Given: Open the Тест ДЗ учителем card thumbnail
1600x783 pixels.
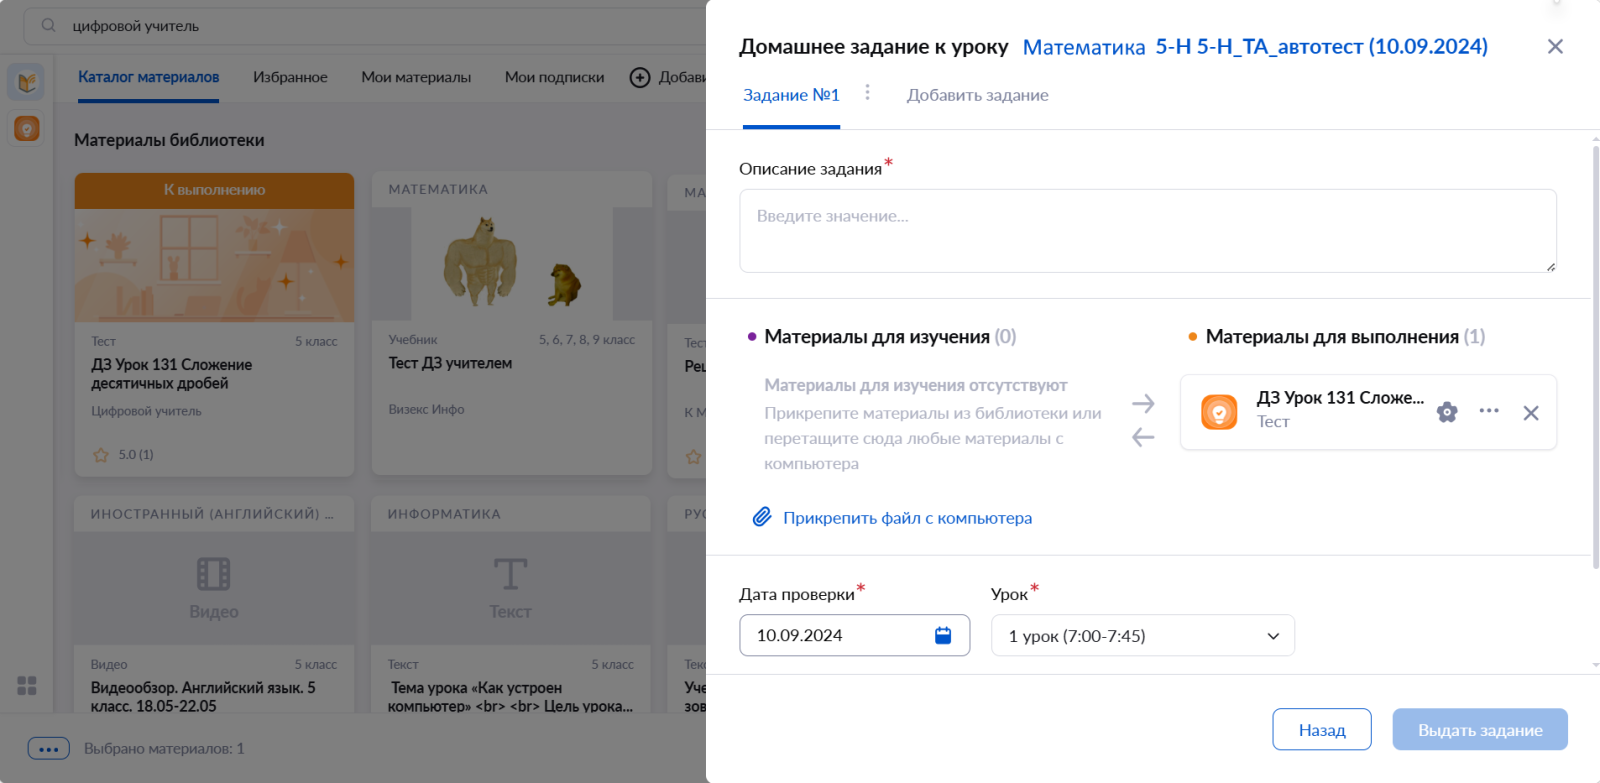Looking at the screenshot, I should coord(512,264).
